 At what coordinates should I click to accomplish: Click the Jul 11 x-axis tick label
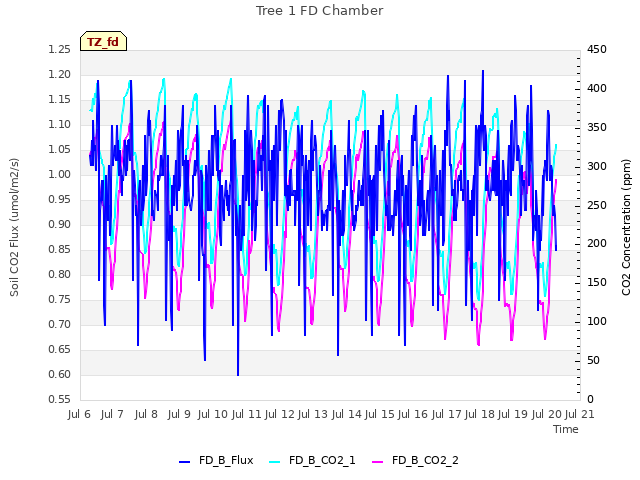[x=247, y=414]
